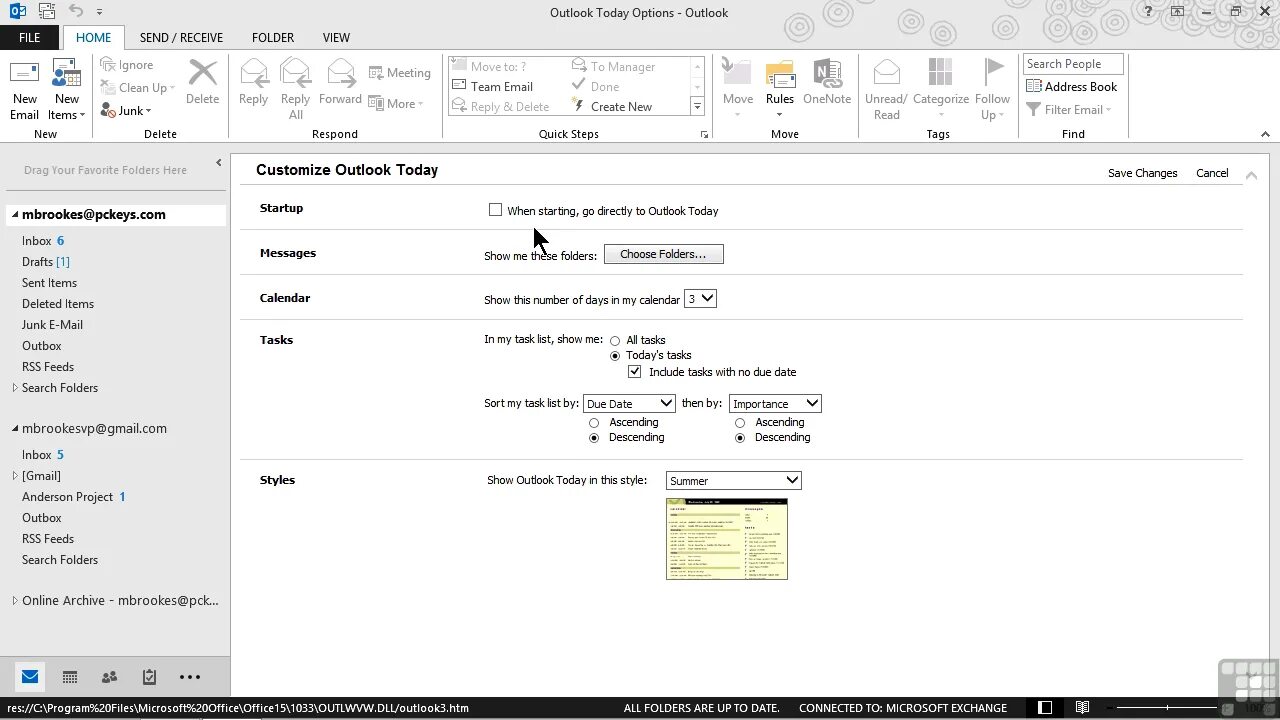Expand the [Gmail] folder
The width and height of the screenshot is (1280, 720).
point(15,476)
